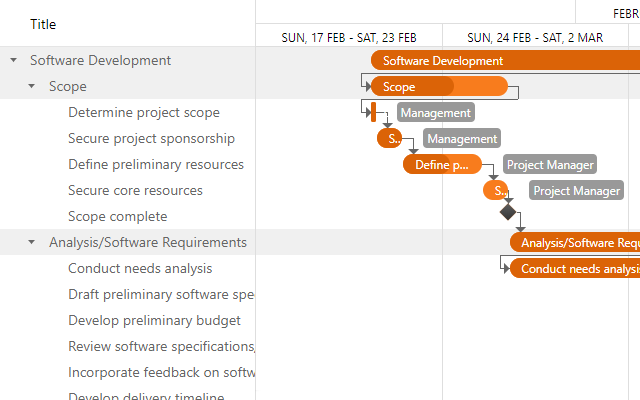This screenshot has width=640, height=400.
Task: Click the Scope complete milestone diamond
Action: [x=508, y=212]
